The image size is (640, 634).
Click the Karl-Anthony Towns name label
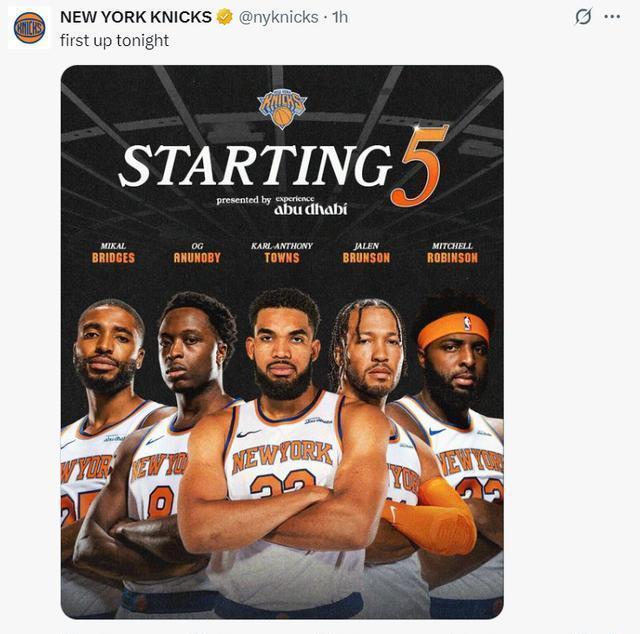[282, 253]
